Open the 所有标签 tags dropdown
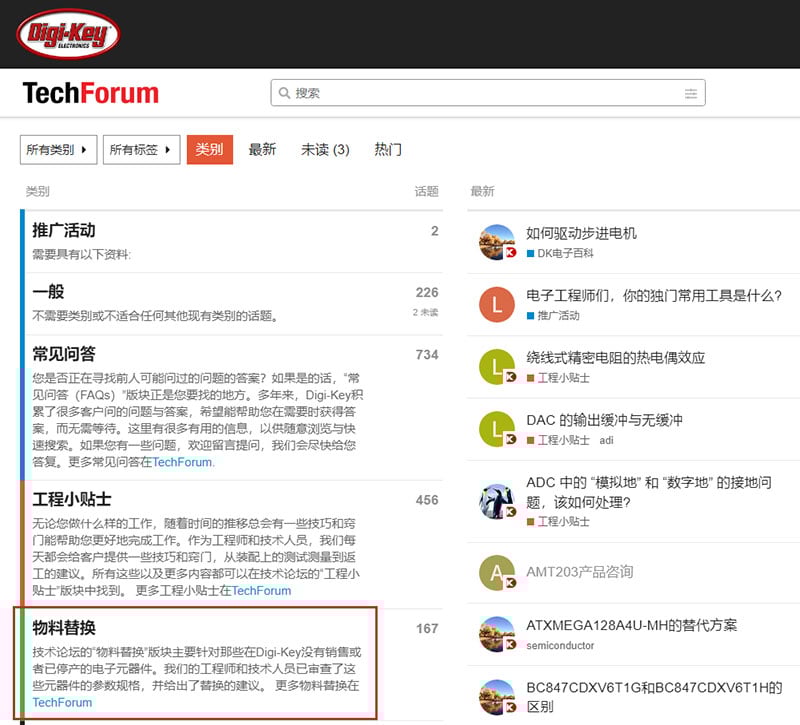This screenshot has width=800, height=725. (x=138, y=148)
